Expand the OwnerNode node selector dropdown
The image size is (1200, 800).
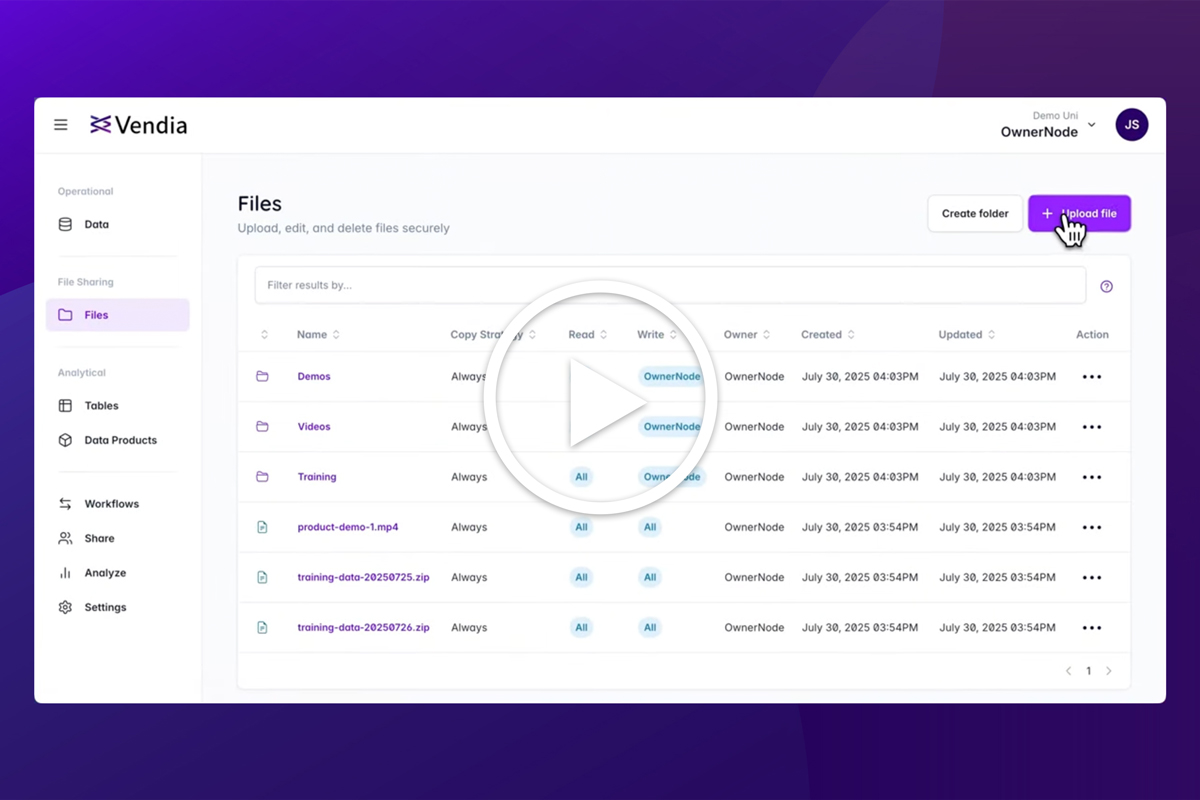pos(1049,125)
